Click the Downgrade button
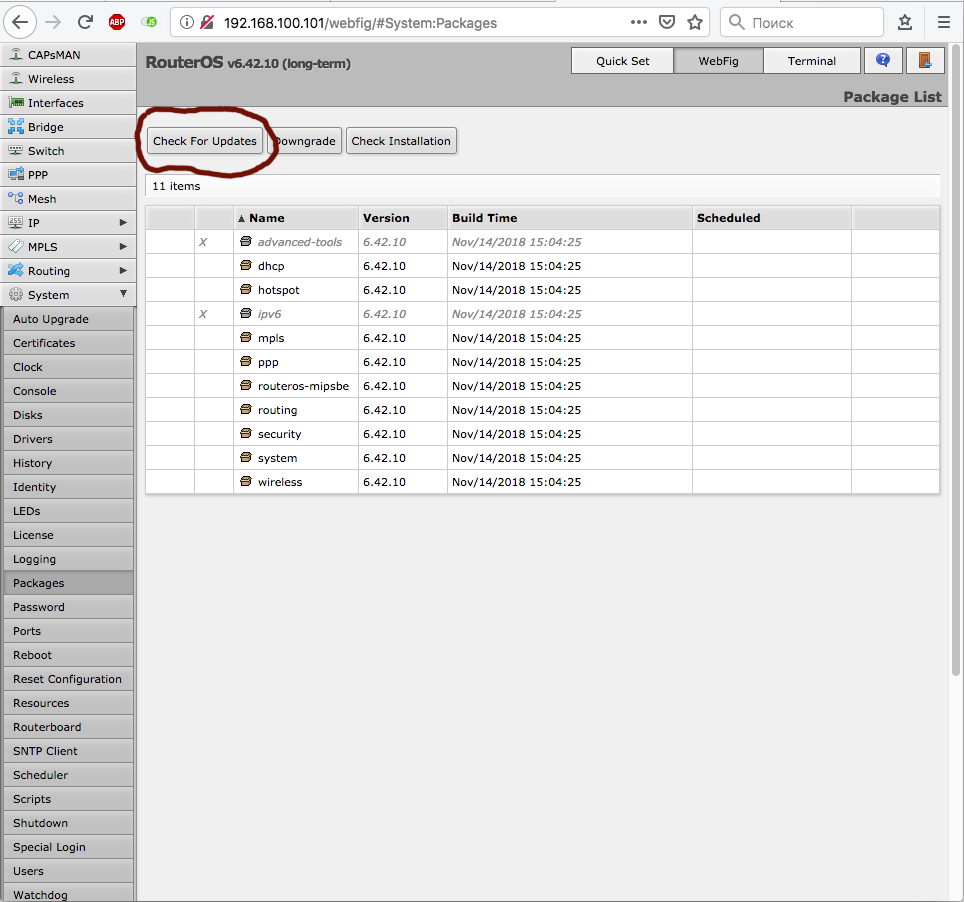 305,141
